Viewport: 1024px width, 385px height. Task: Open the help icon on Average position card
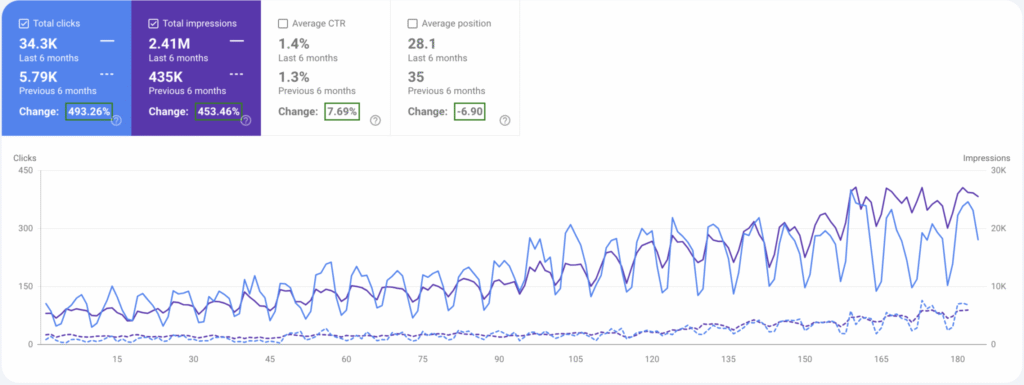tap(505, 121)
